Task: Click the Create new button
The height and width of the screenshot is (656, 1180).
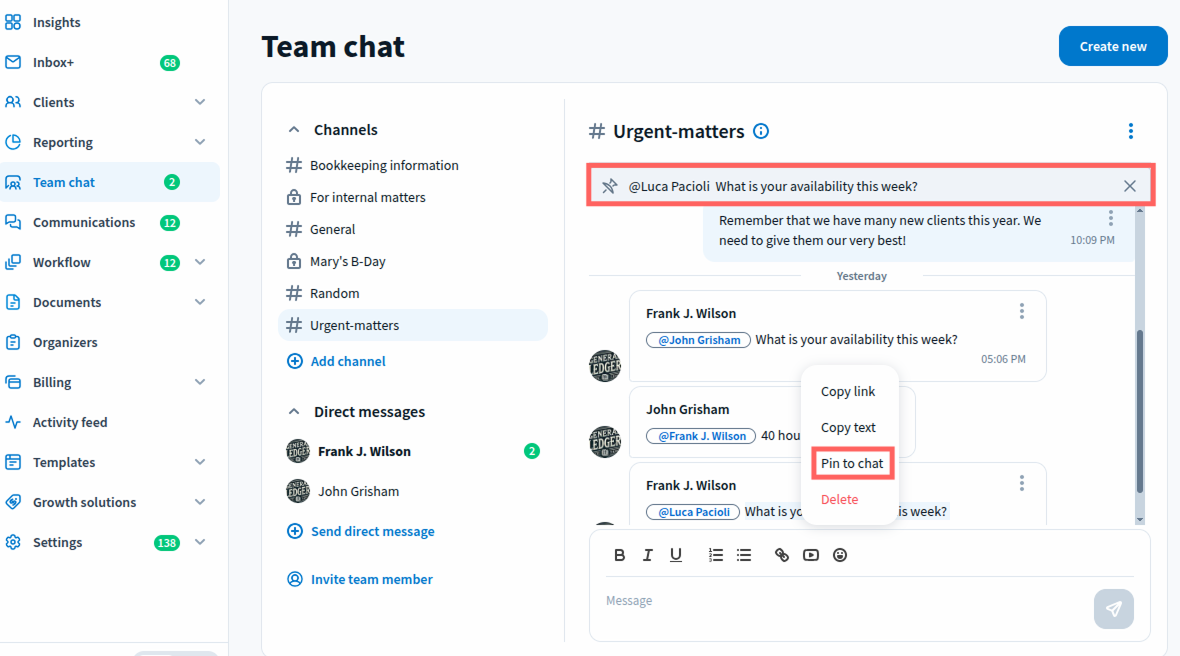Action: [1113, 46]
